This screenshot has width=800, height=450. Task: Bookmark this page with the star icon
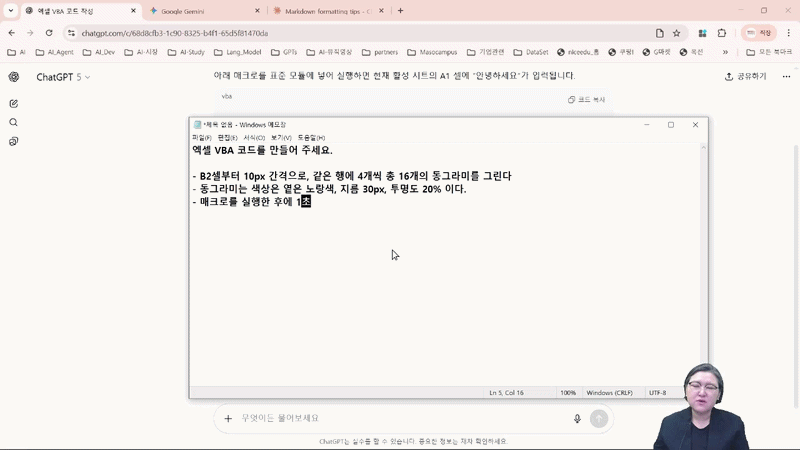point(676,33)
